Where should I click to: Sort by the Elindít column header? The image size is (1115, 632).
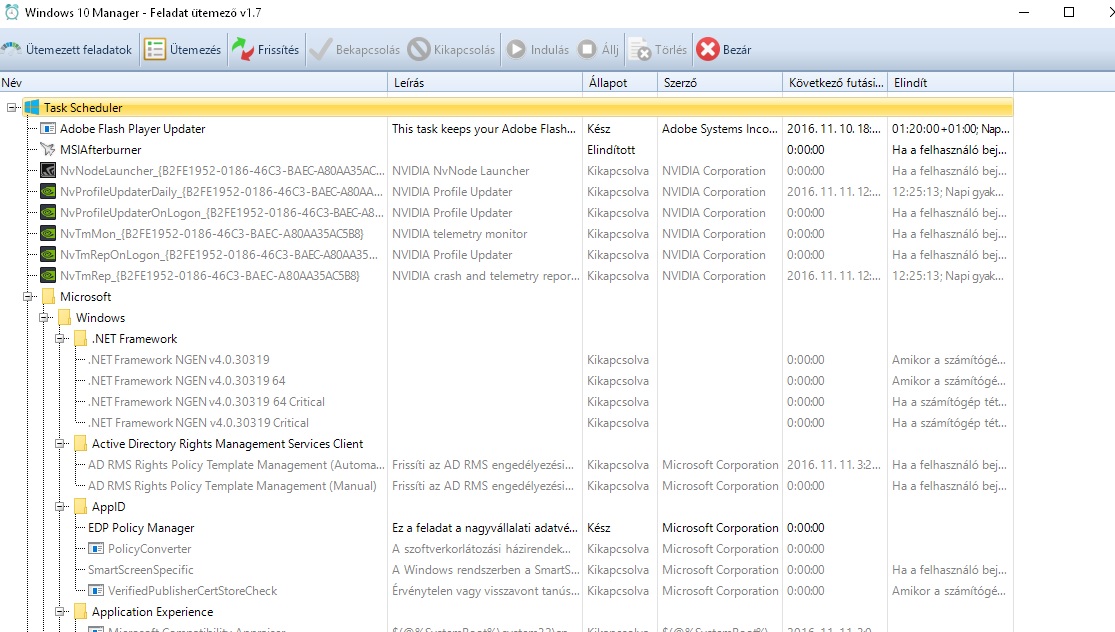point(950,82)
